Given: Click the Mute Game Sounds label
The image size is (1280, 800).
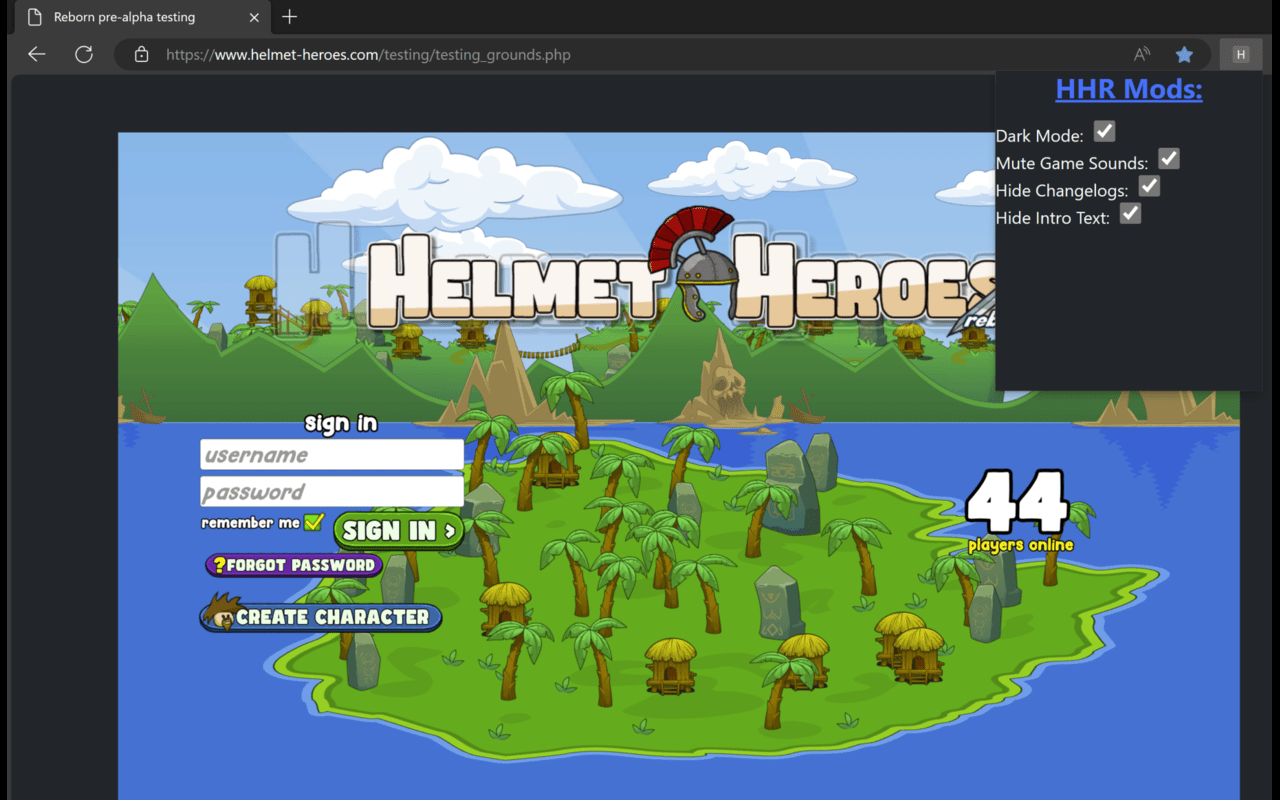Looking at the screenshot, I should coord(1072,163).
